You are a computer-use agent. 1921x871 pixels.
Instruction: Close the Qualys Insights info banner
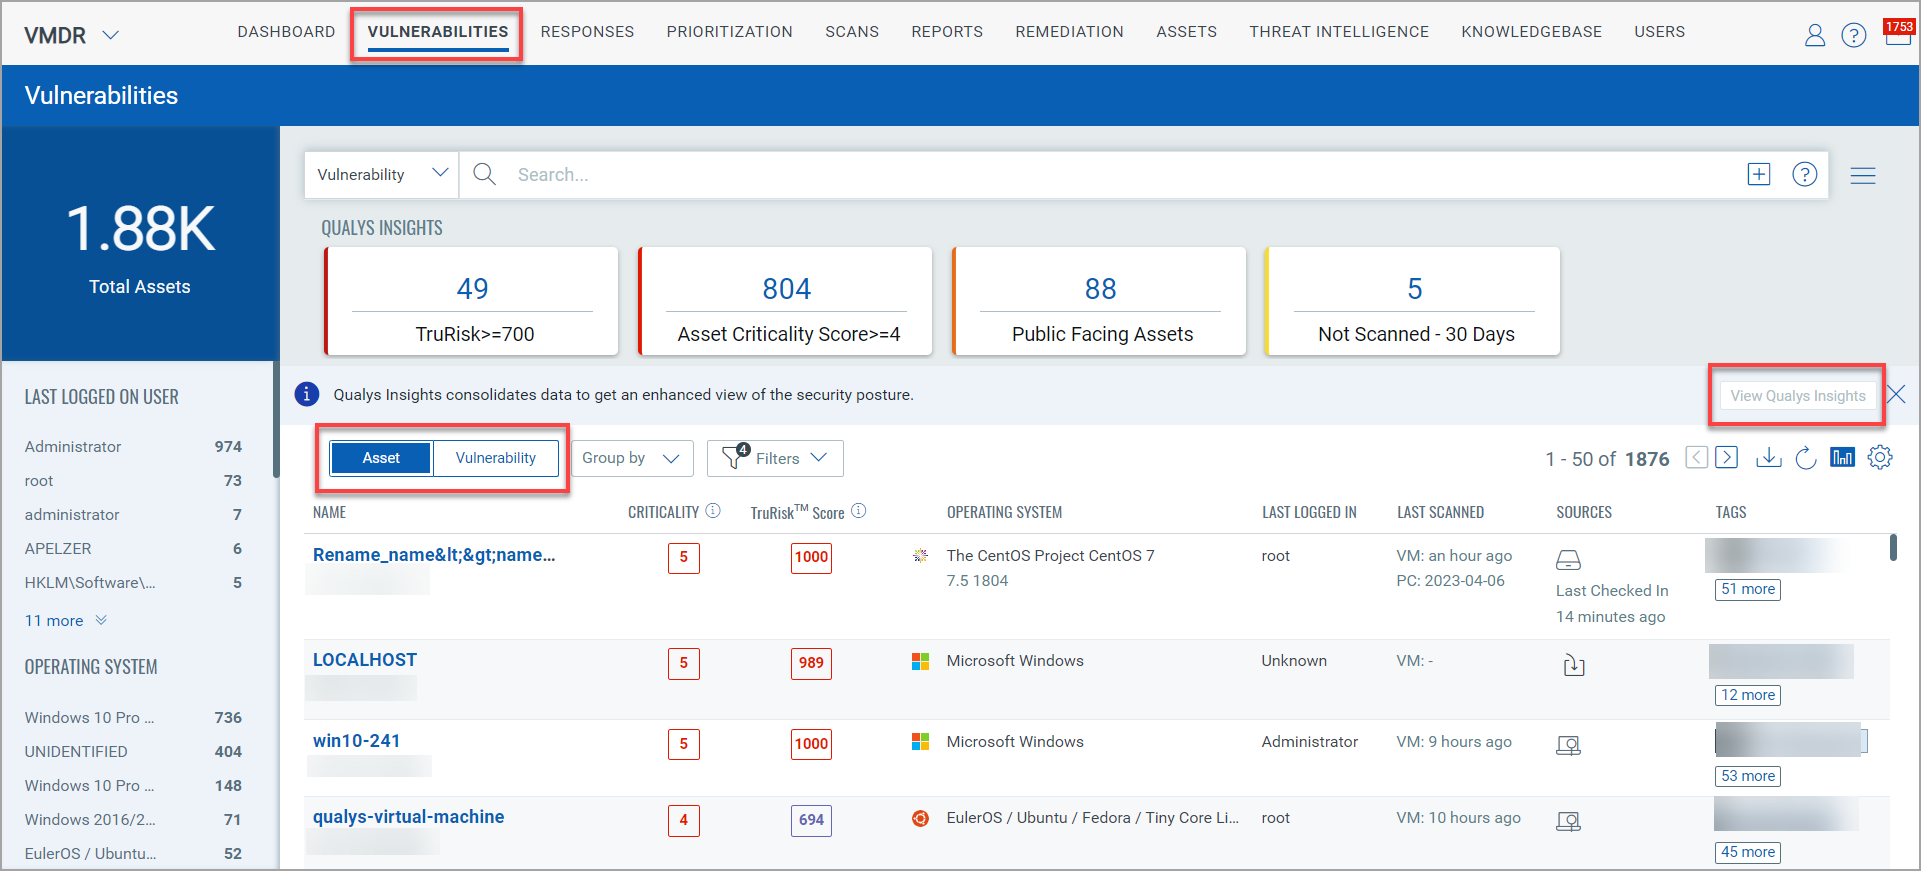1896,394
